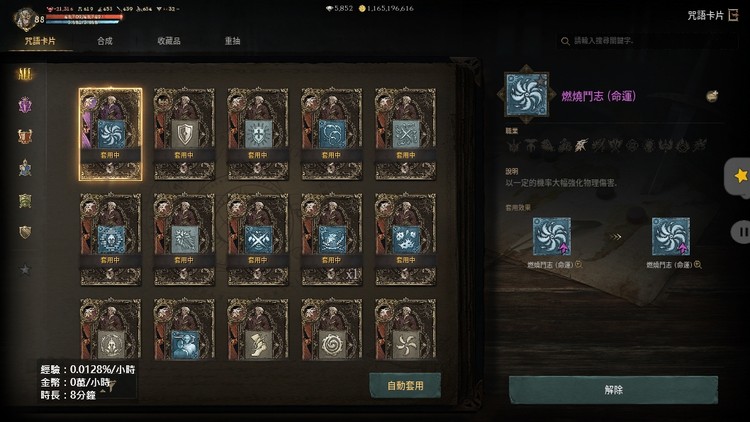750x422 pixels.
Task: Select the ALL filter in left sidebar
Action: click(x=25, y=74)
